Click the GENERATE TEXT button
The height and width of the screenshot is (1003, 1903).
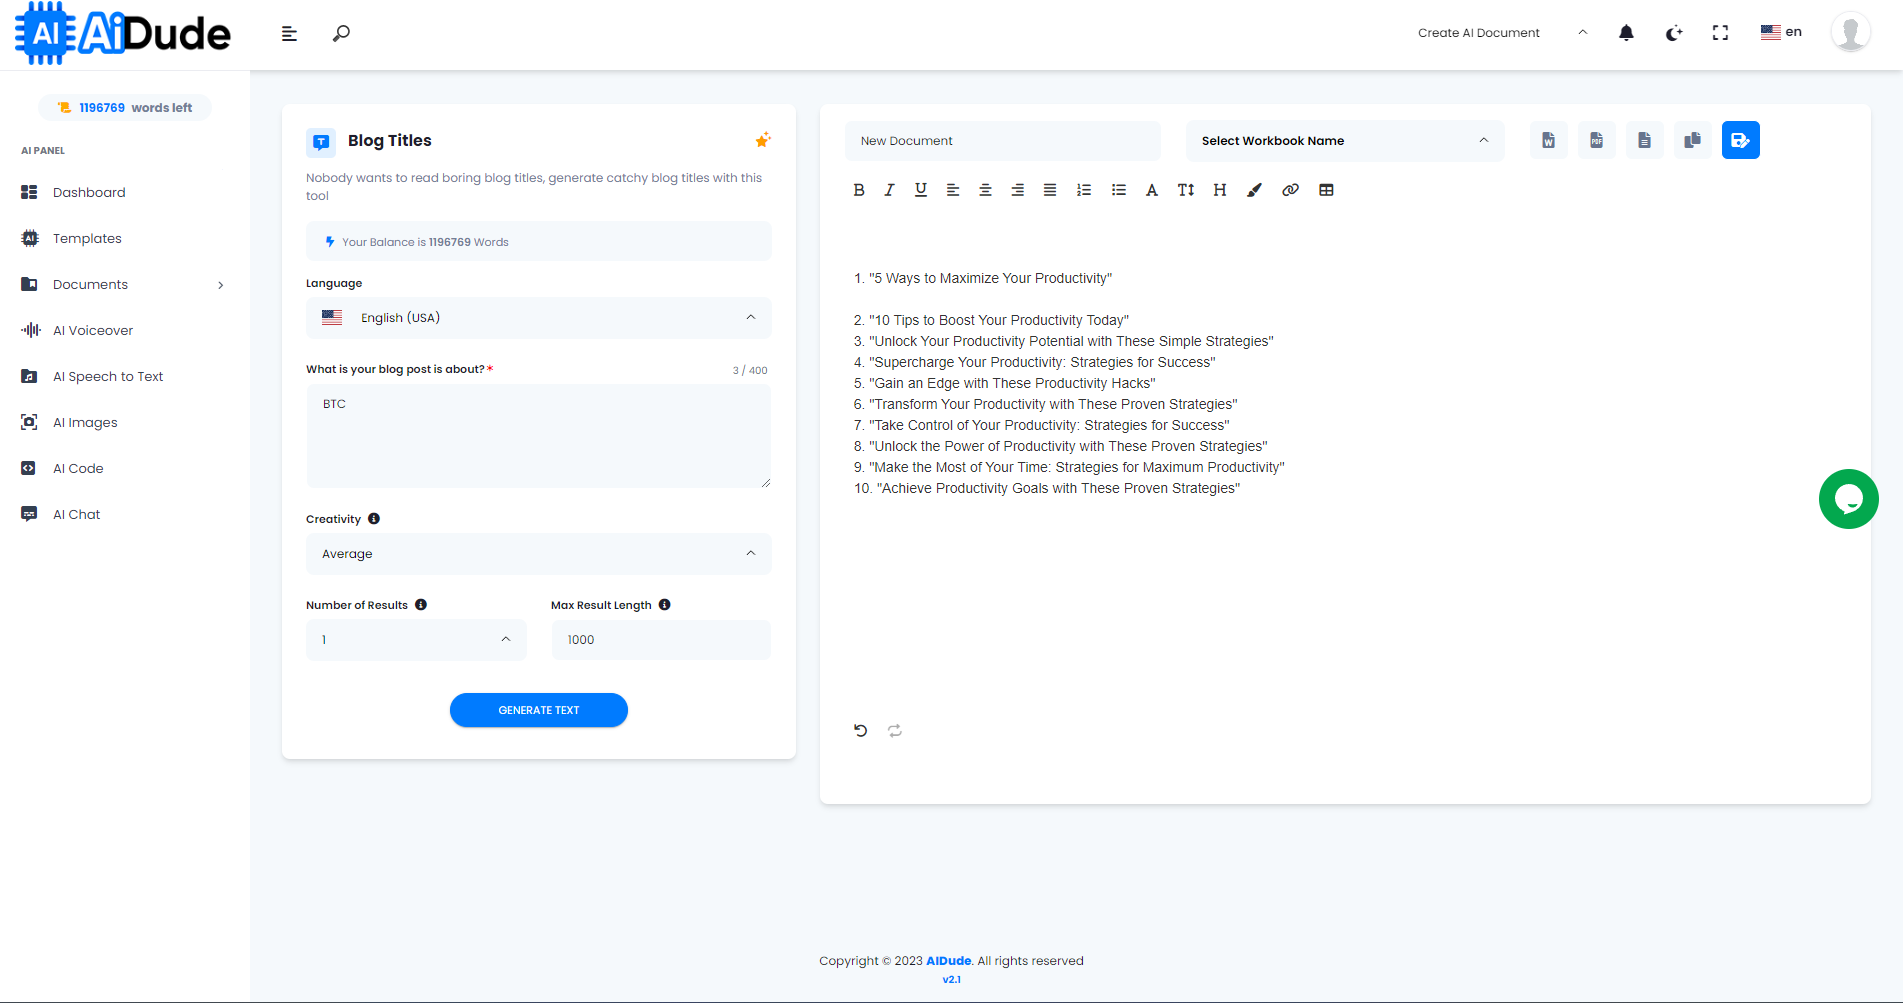point(538,710)
